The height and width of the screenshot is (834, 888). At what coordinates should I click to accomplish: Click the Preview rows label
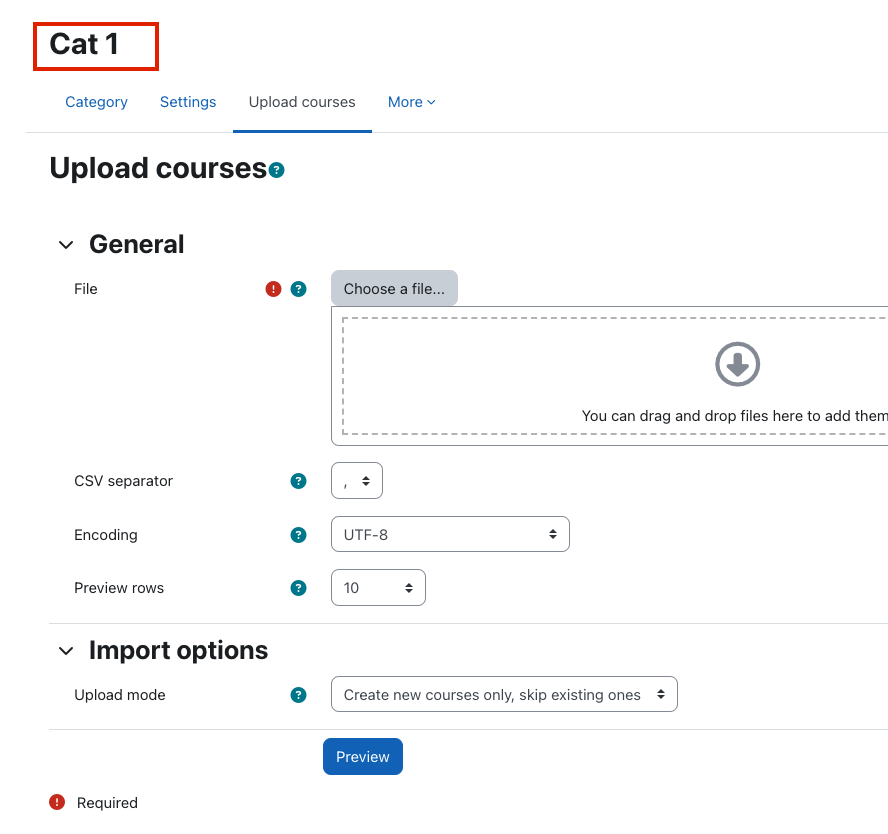click(119, 588)
